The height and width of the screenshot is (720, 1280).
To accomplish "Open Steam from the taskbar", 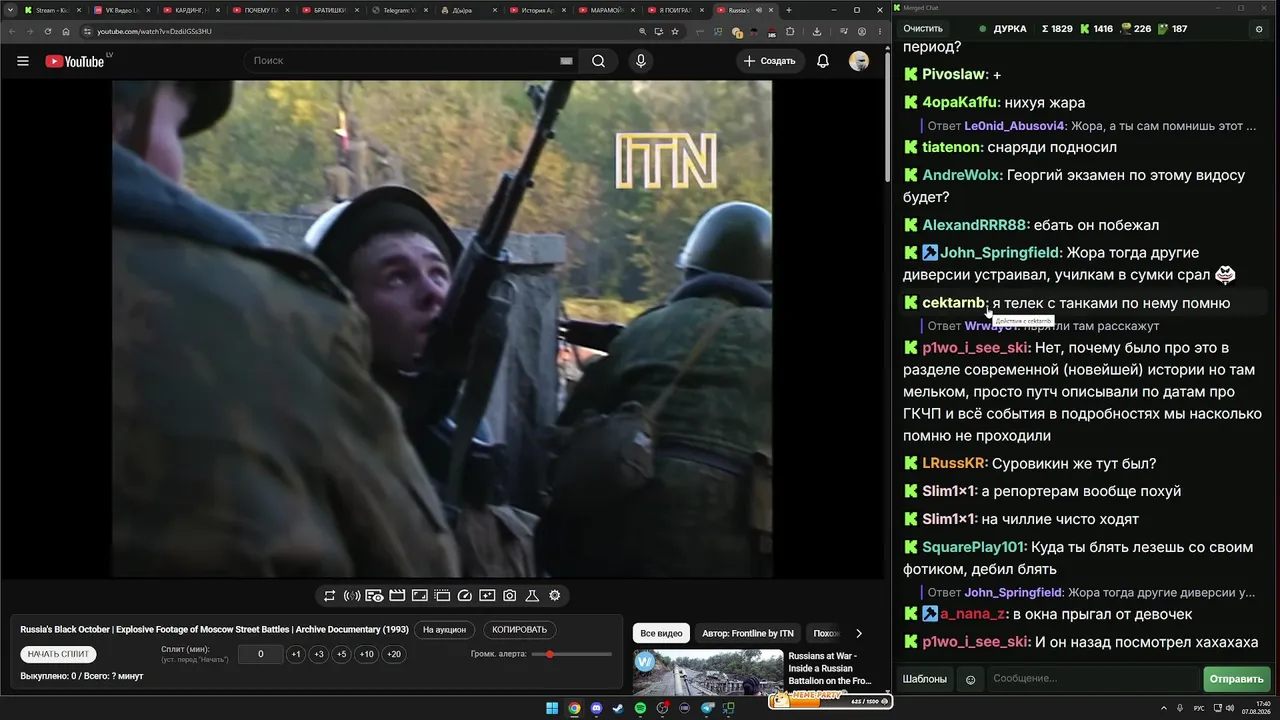I will tap(618, 708).
